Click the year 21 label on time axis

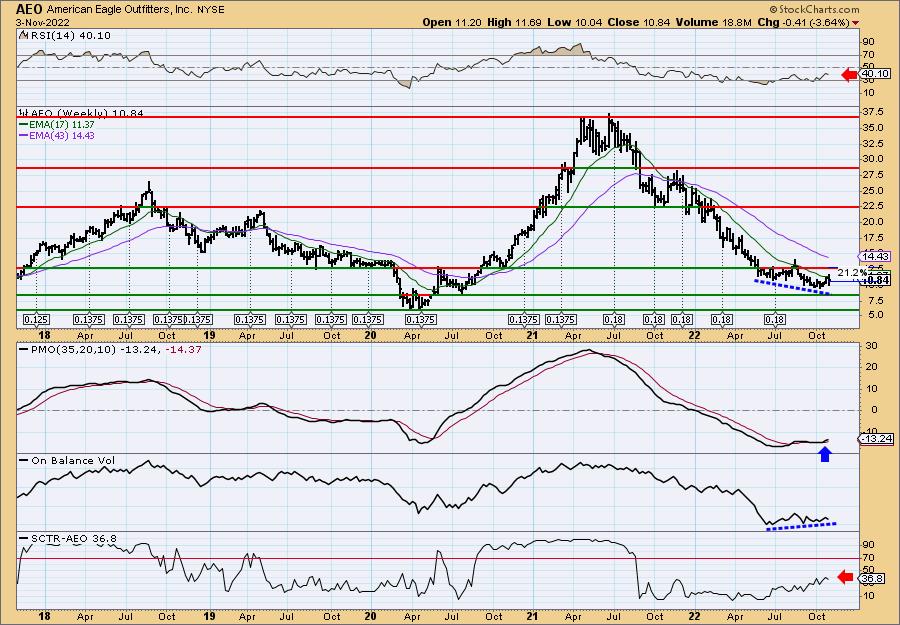pos(533,335)
